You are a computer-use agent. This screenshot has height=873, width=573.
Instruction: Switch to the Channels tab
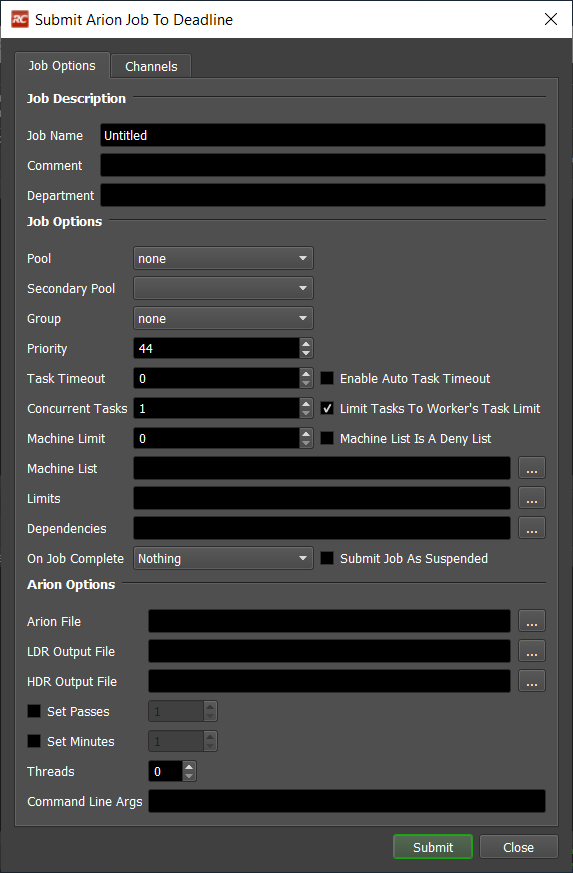(151, 66)
